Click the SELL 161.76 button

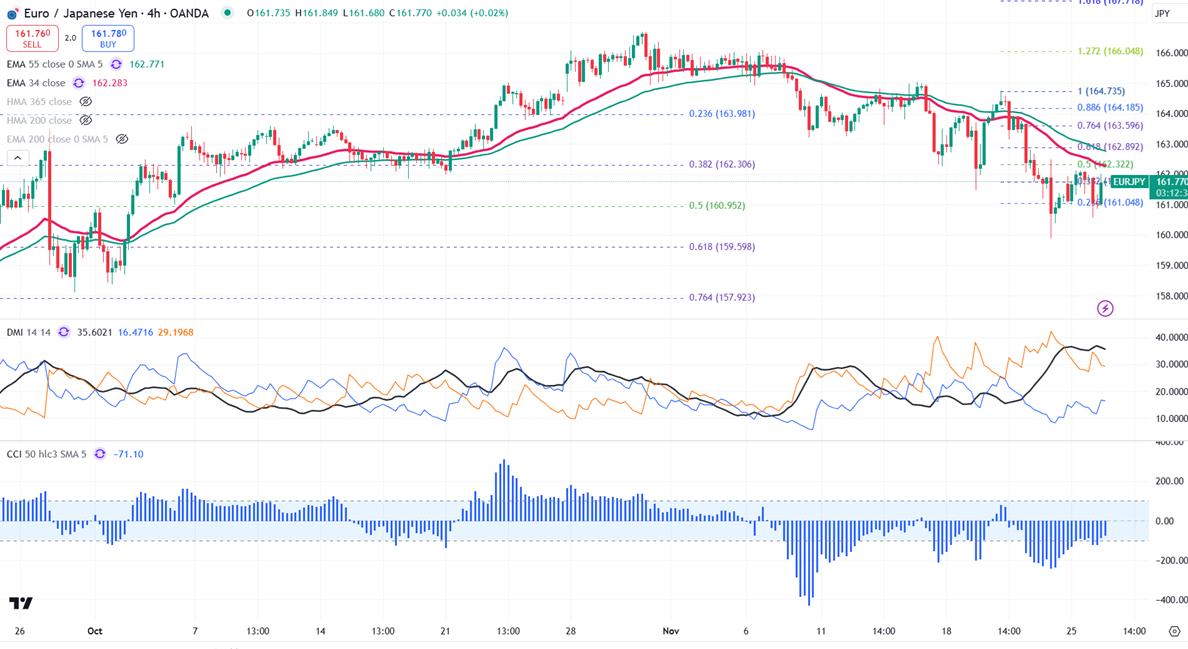(x=33, y=39)
